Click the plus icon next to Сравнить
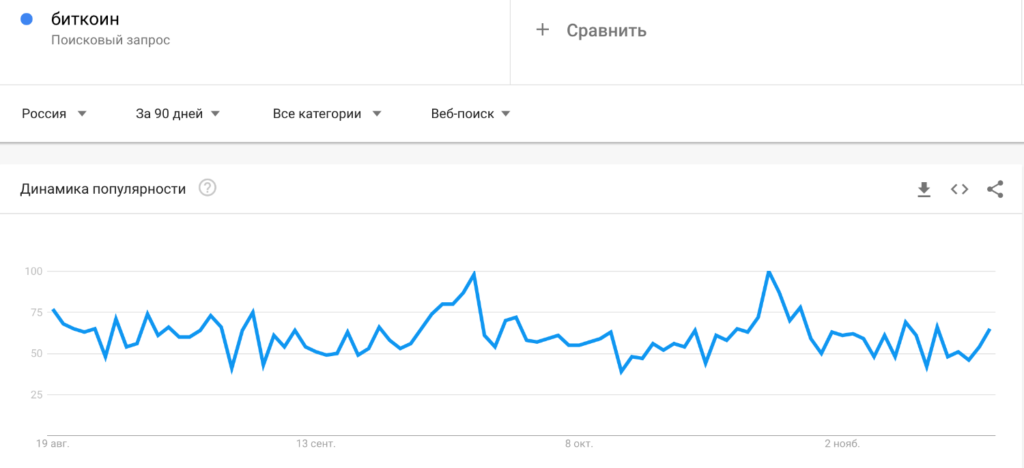Viewport: 1024px width, 468px height. point(541,29)
